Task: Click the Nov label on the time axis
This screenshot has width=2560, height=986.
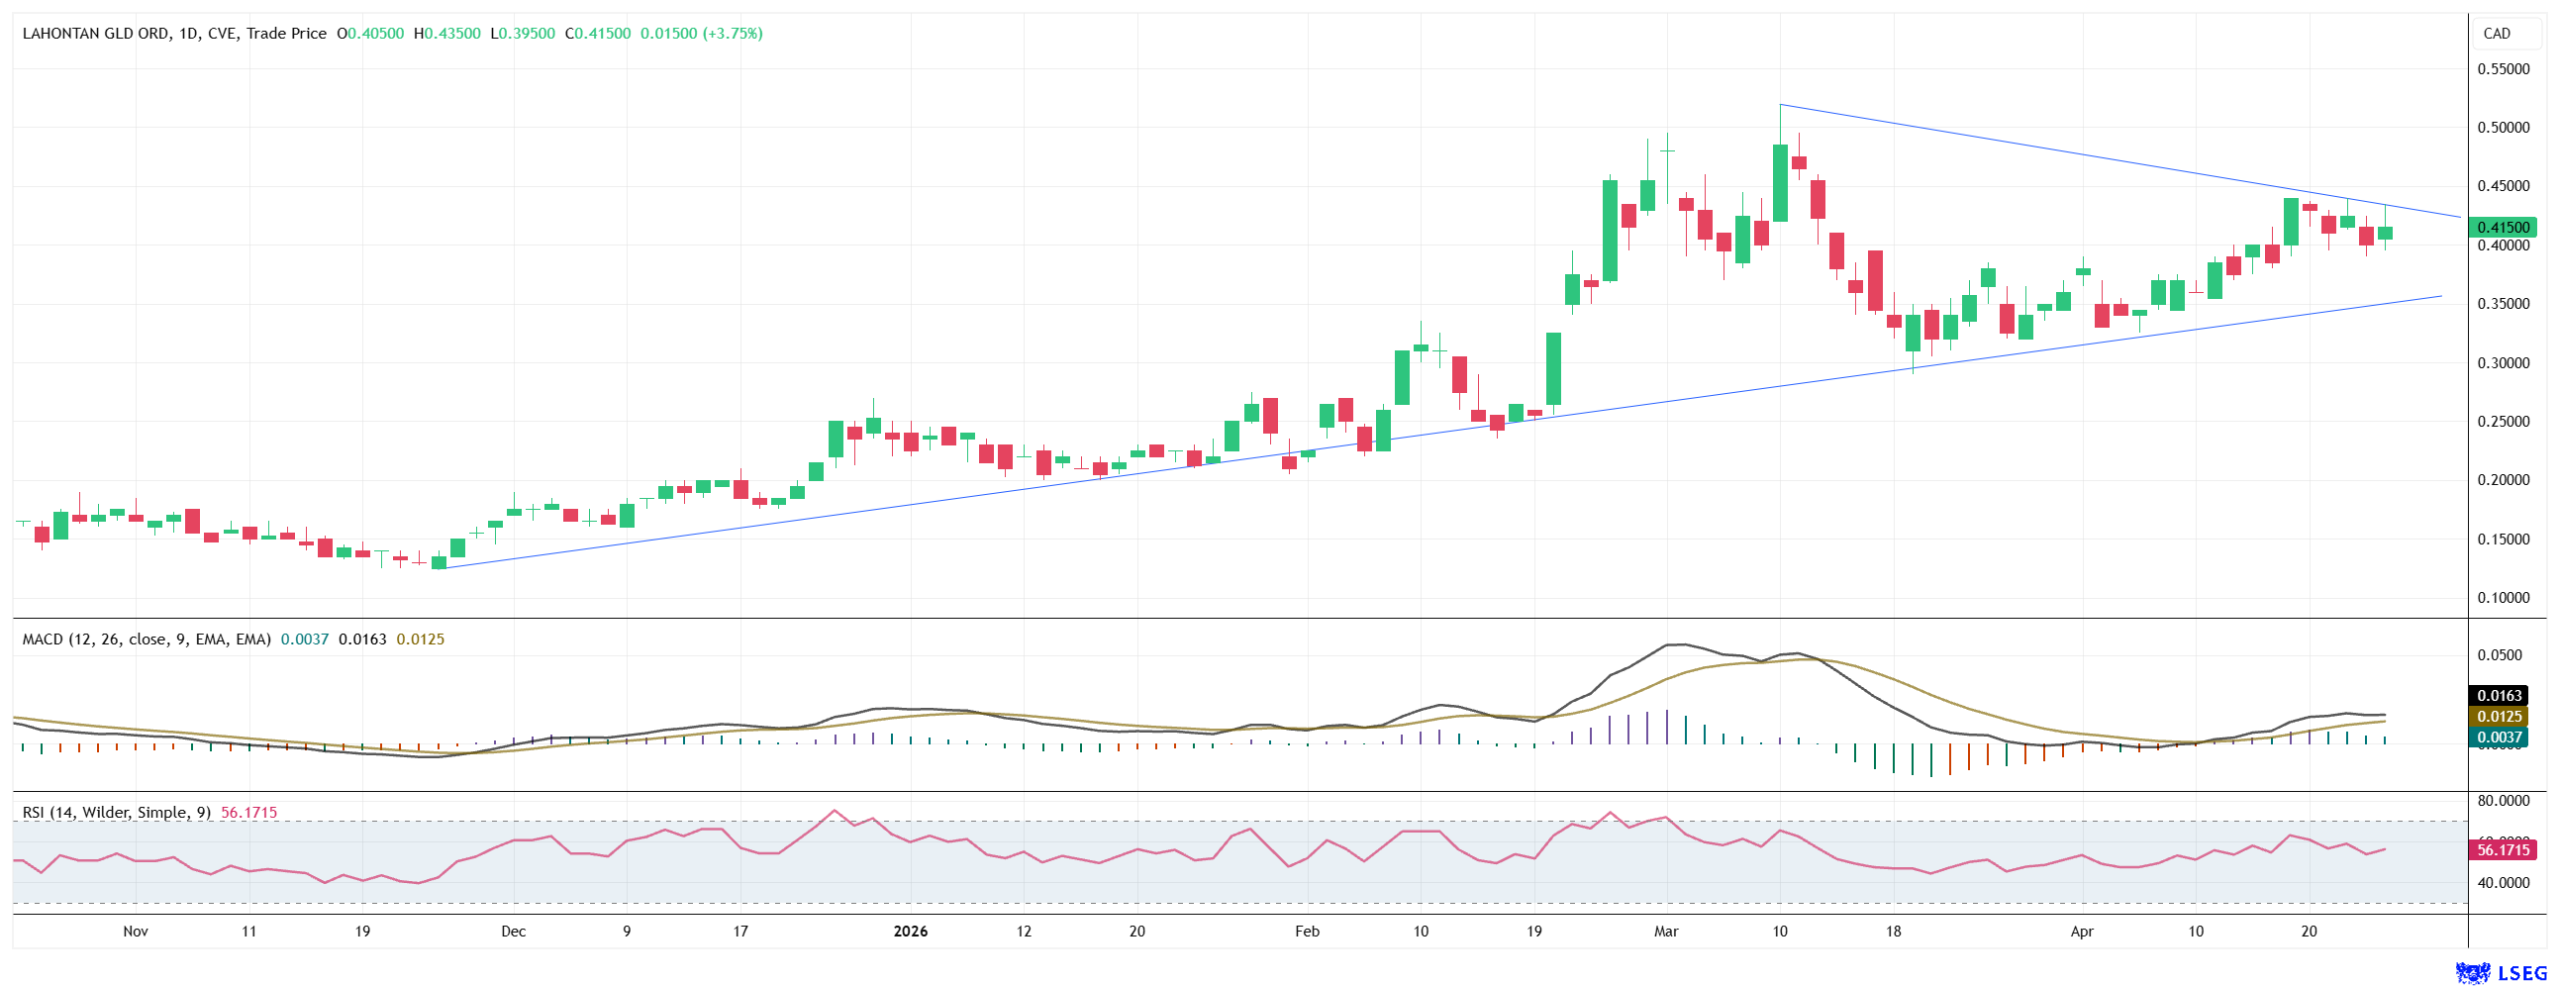Action: (x=135, y=931)
